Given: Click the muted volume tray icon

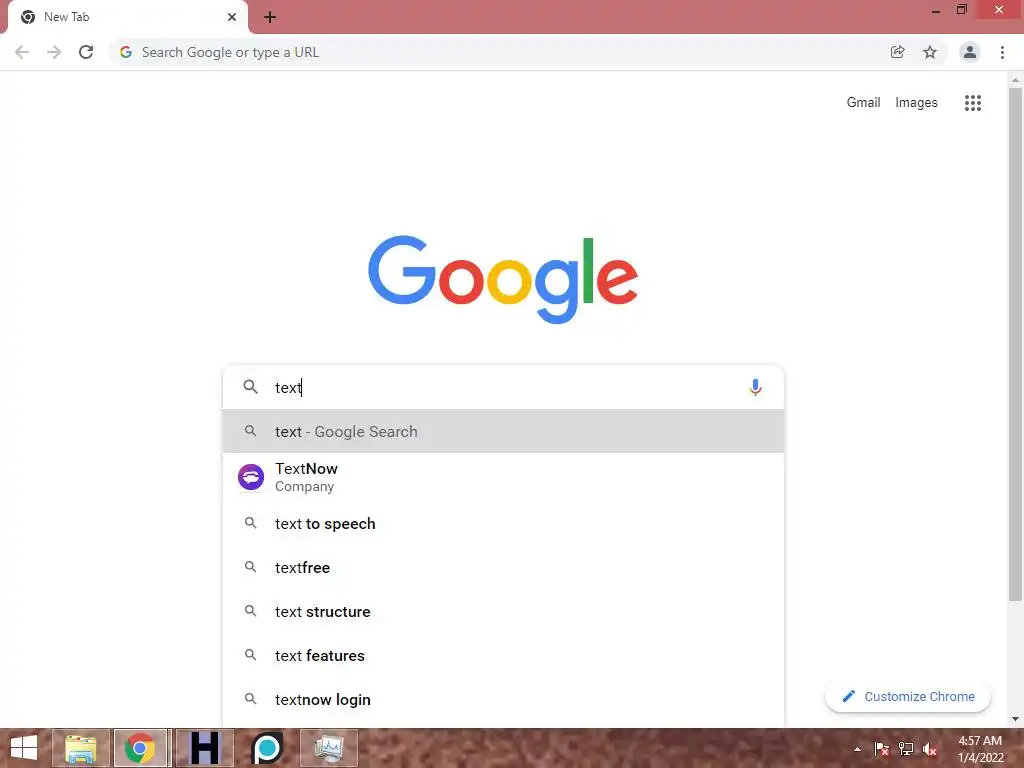Looking at the screenshot, I should [930, 749].
